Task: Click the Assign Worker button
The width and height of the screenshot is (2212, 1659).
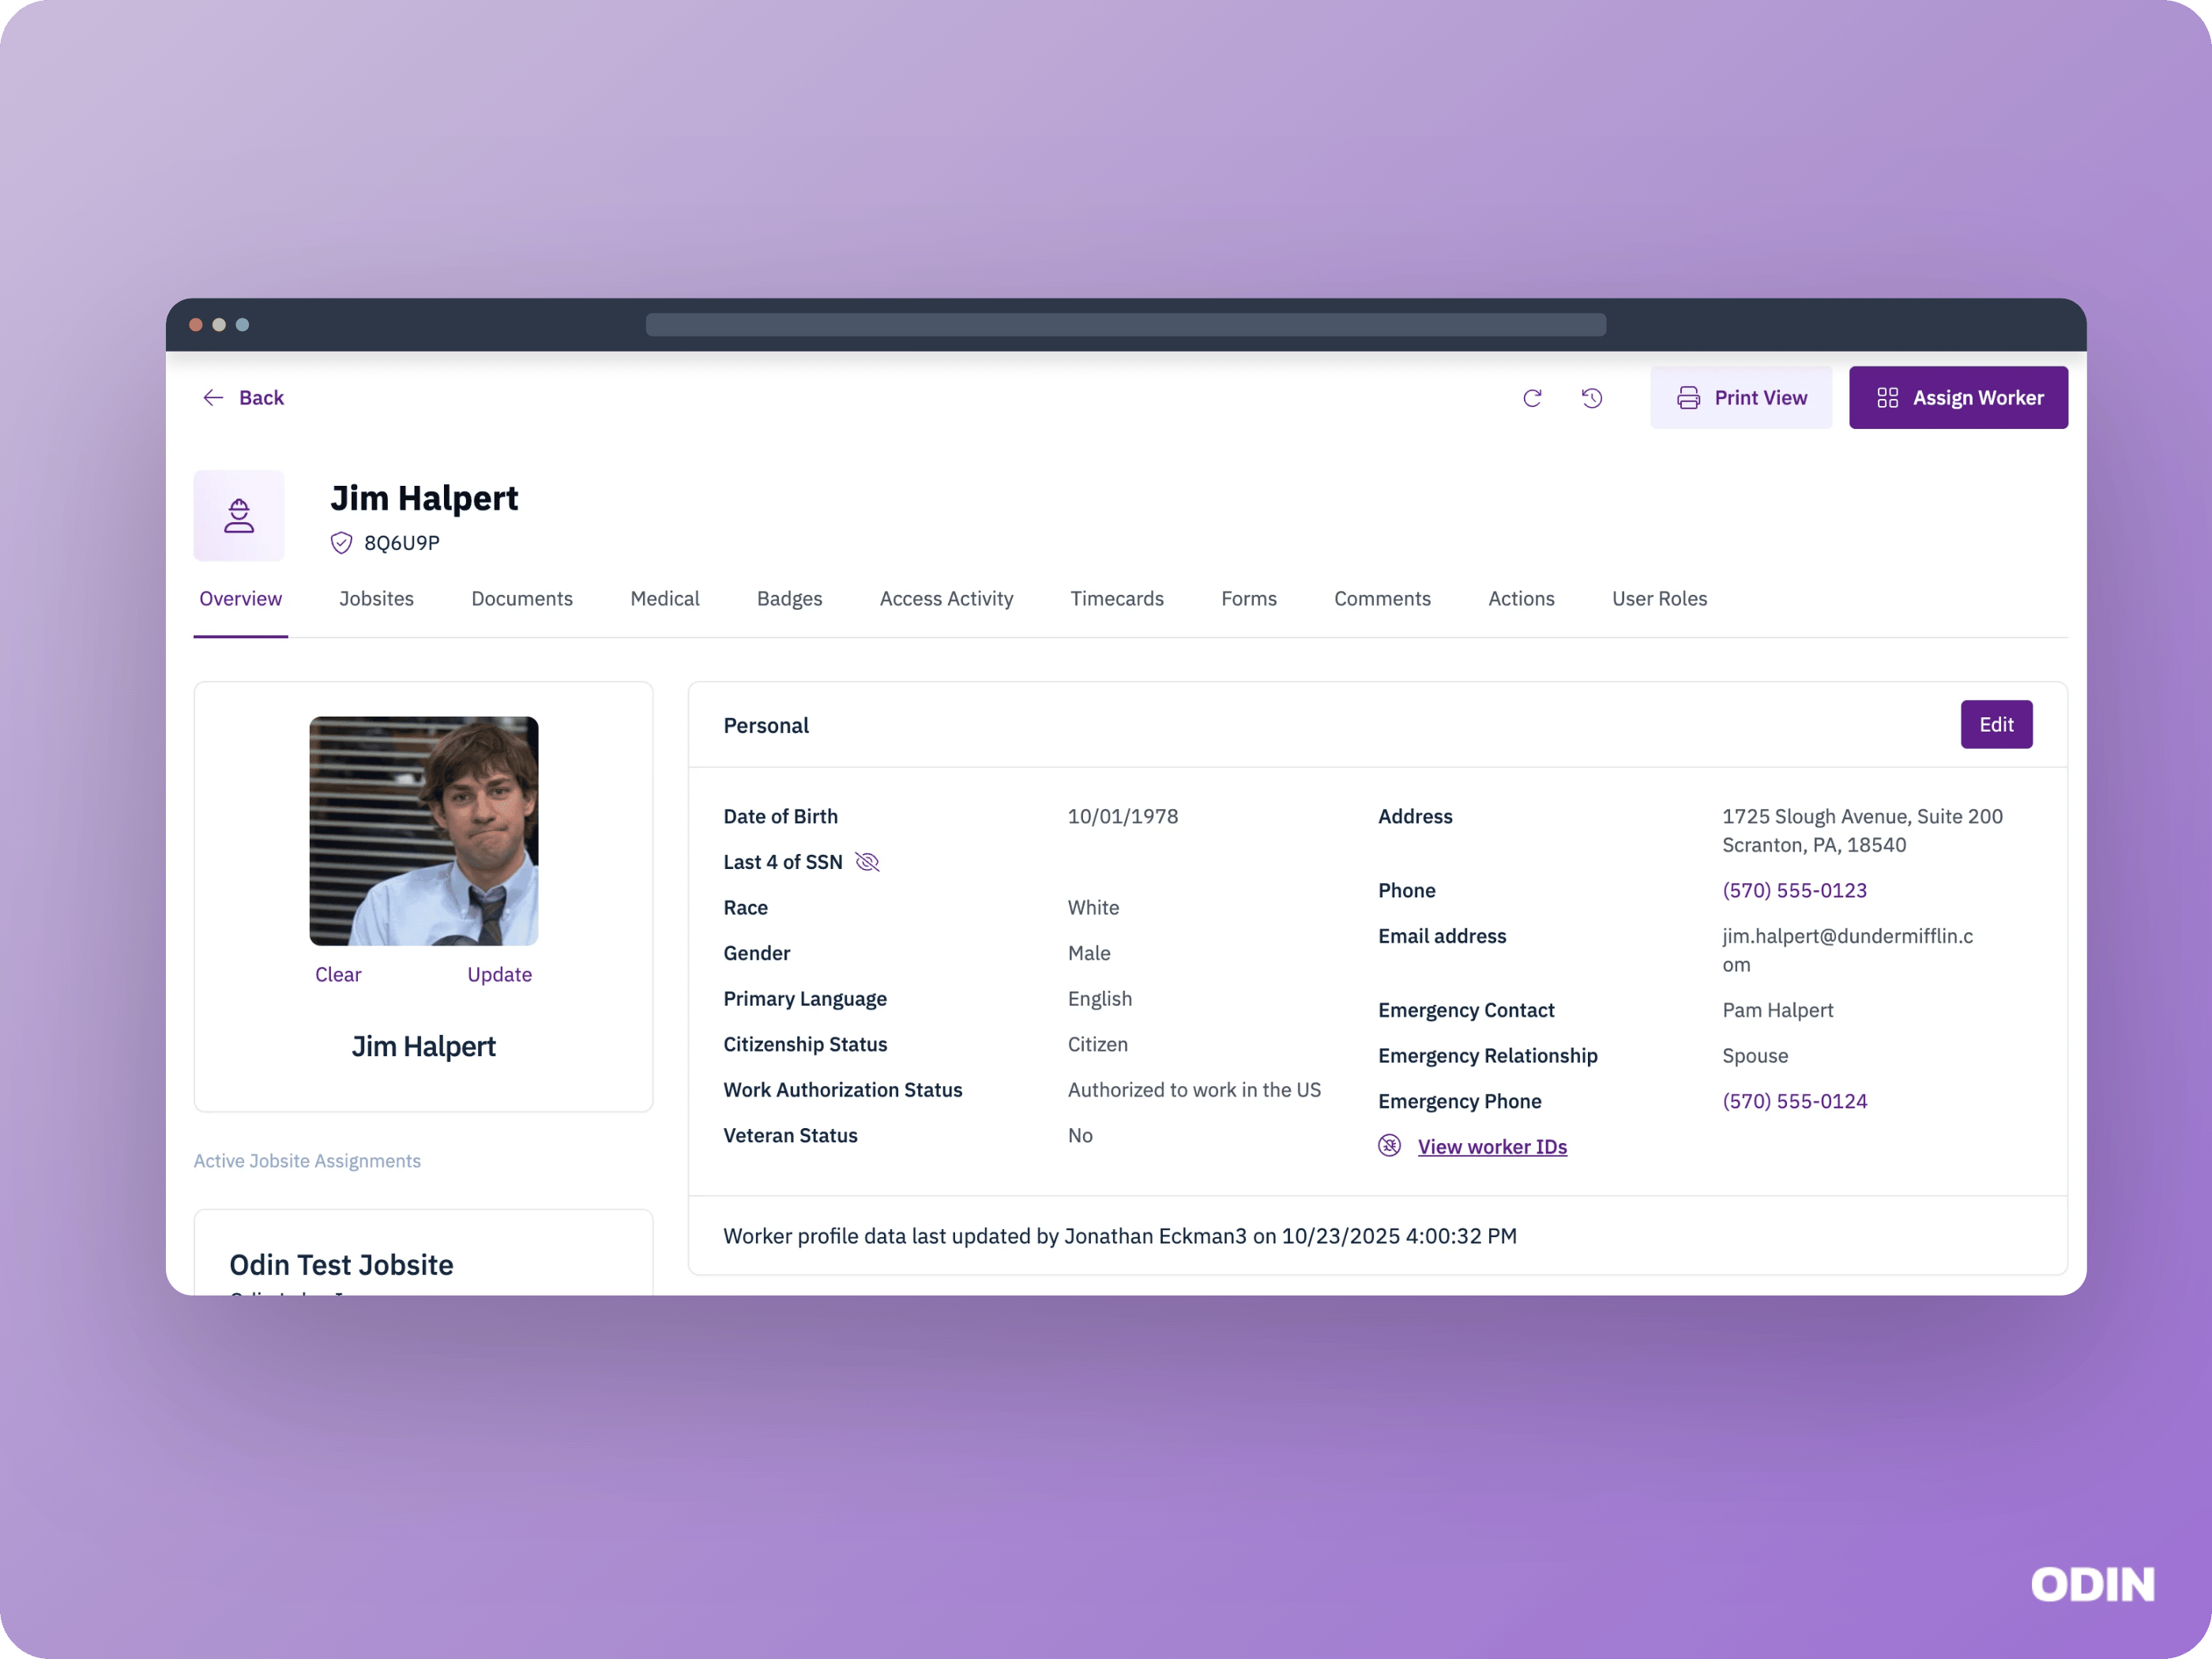Action: coord(1958,398)
